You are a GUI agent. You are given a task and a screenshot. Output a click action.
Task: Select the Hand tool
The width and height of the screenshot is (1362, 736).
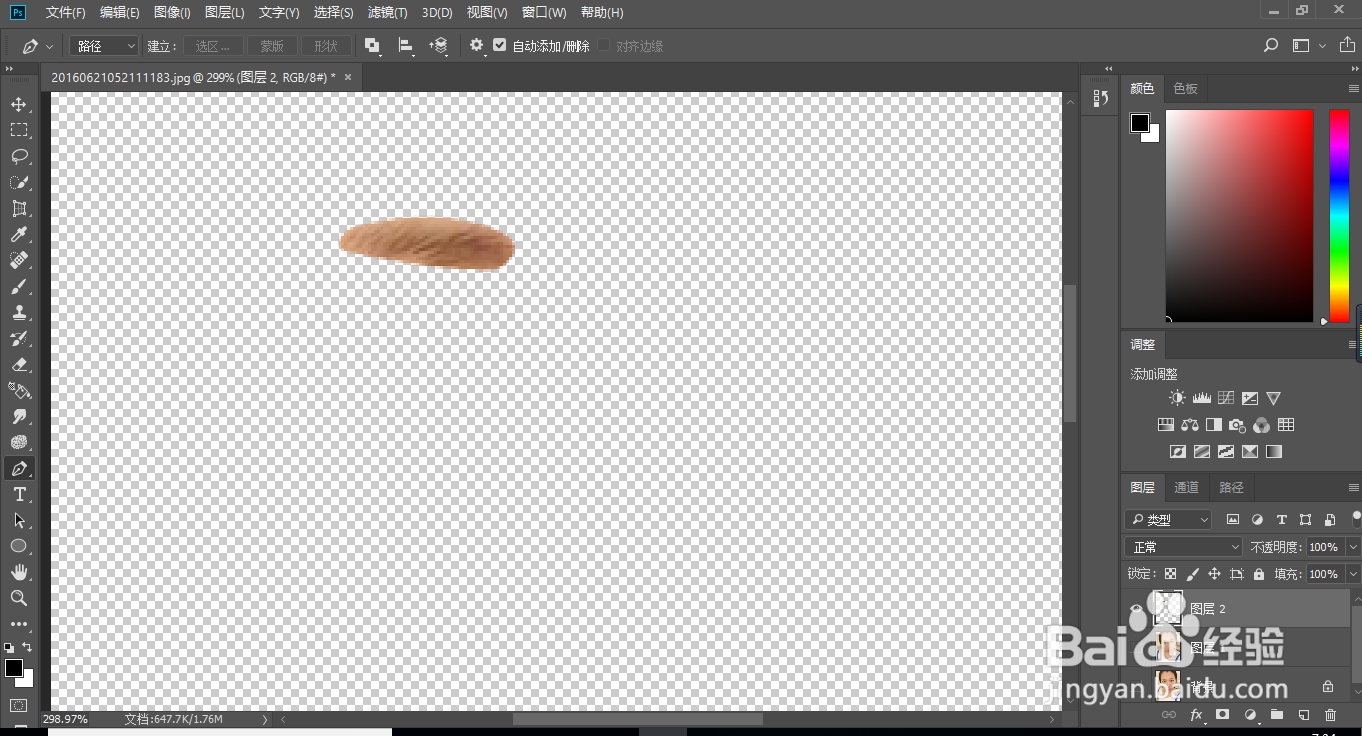pyautogui.click(x=18, y=573)
